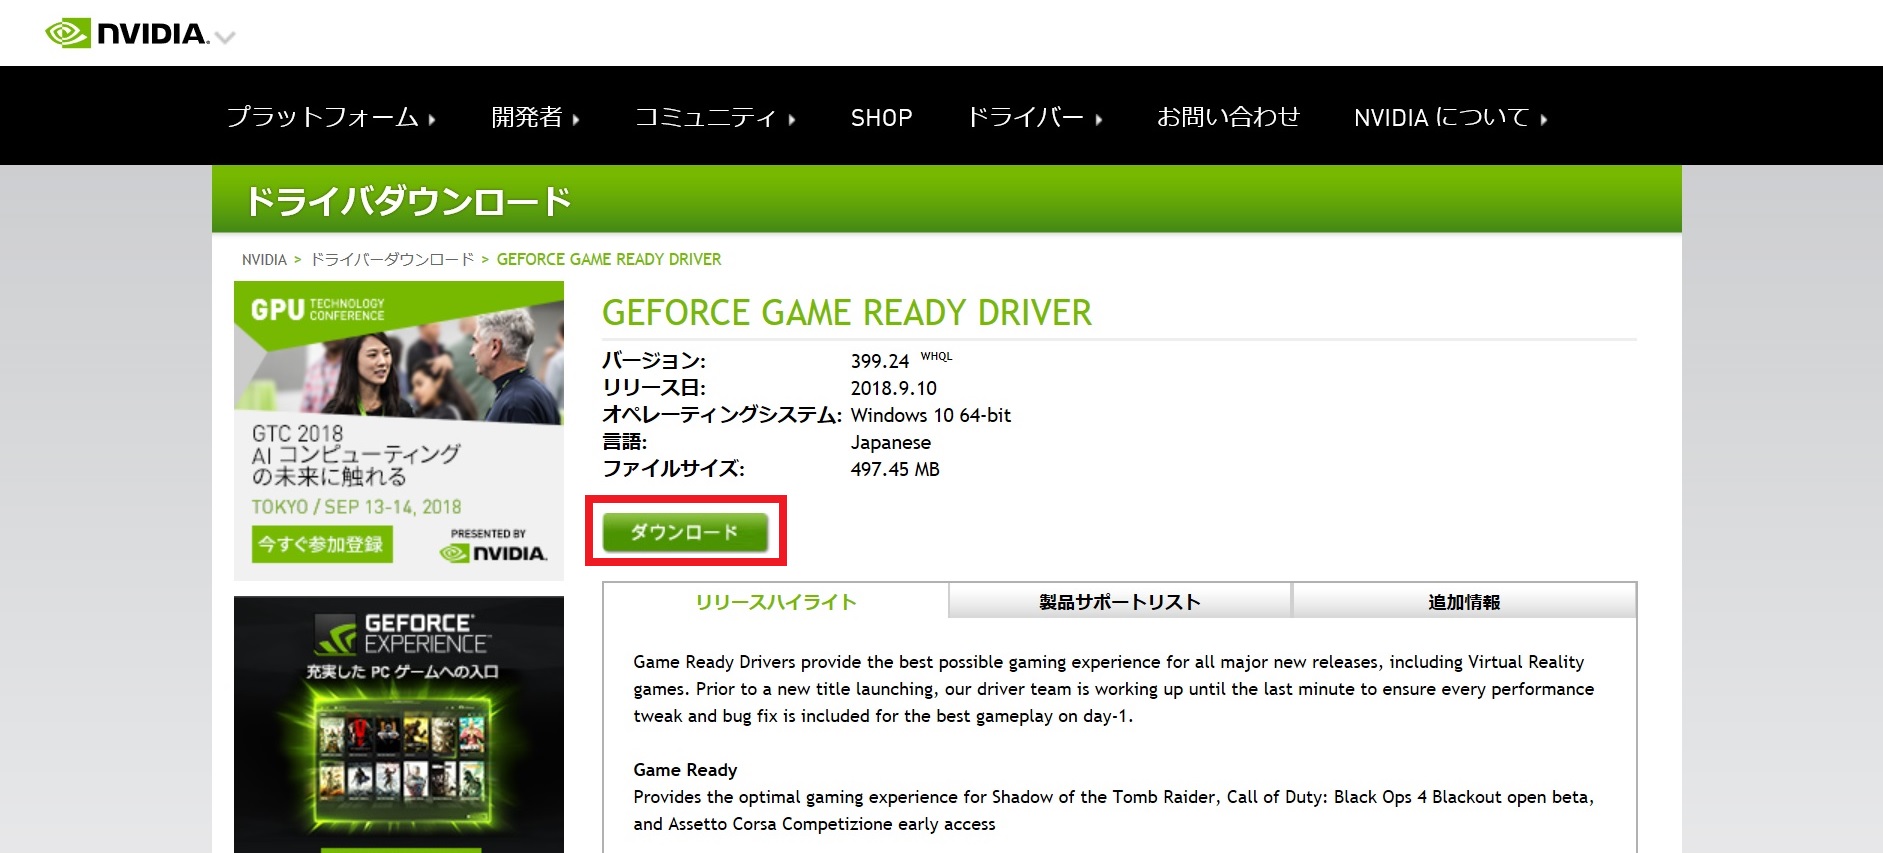Viewport: 1883px width, 853px height.
Task: Click NVIDIA breadcrumb link
Action: coord(264,260)
